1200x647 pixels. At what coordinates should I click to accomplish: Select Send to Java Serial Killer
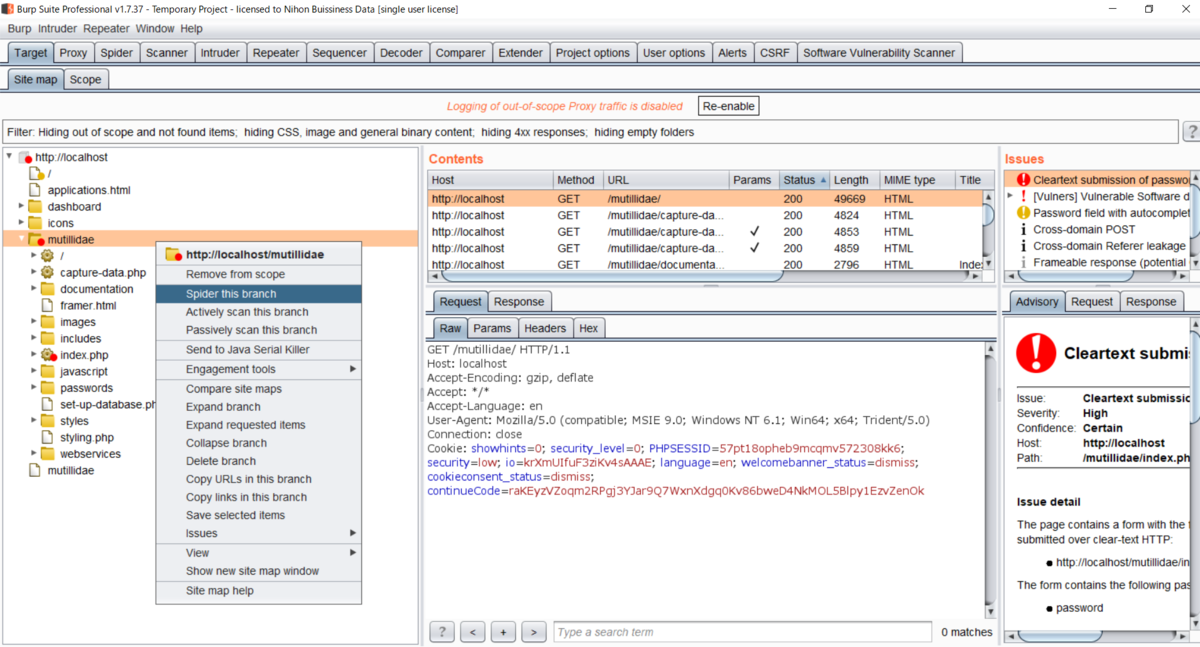[x=258, y=349]
